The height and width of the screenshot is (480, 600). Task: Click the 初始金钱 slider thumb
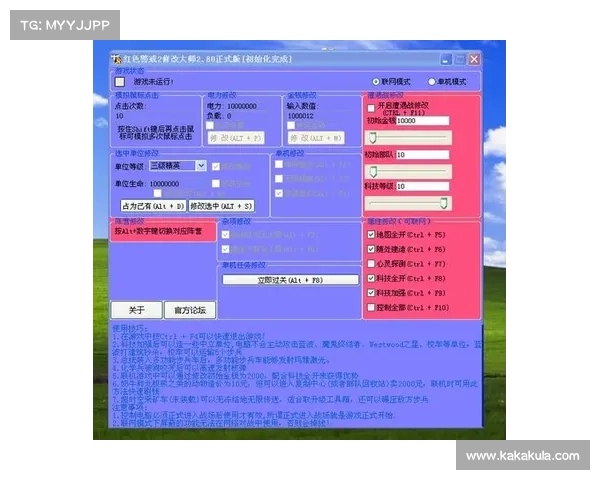click(x=373, y=137)
